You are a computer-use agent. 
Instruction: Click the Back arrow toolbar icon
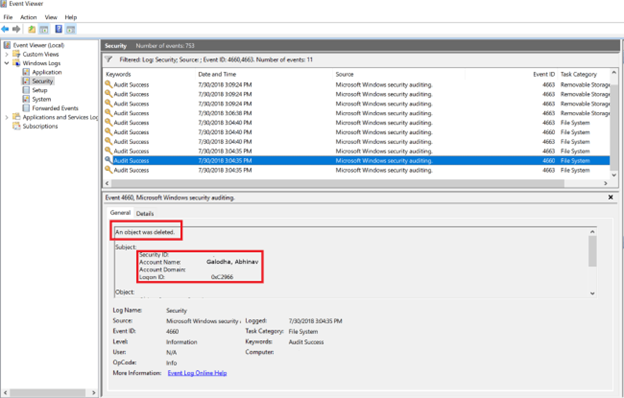pos(5,29)
